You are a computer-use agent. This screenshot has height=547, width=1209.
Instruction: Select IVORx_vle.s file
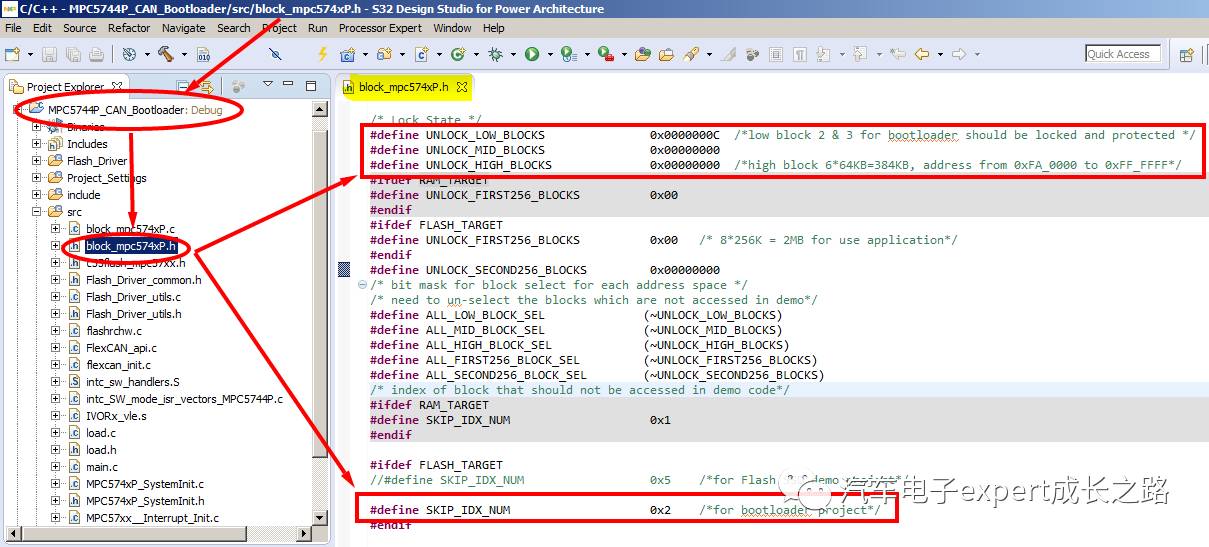(116, 416)
